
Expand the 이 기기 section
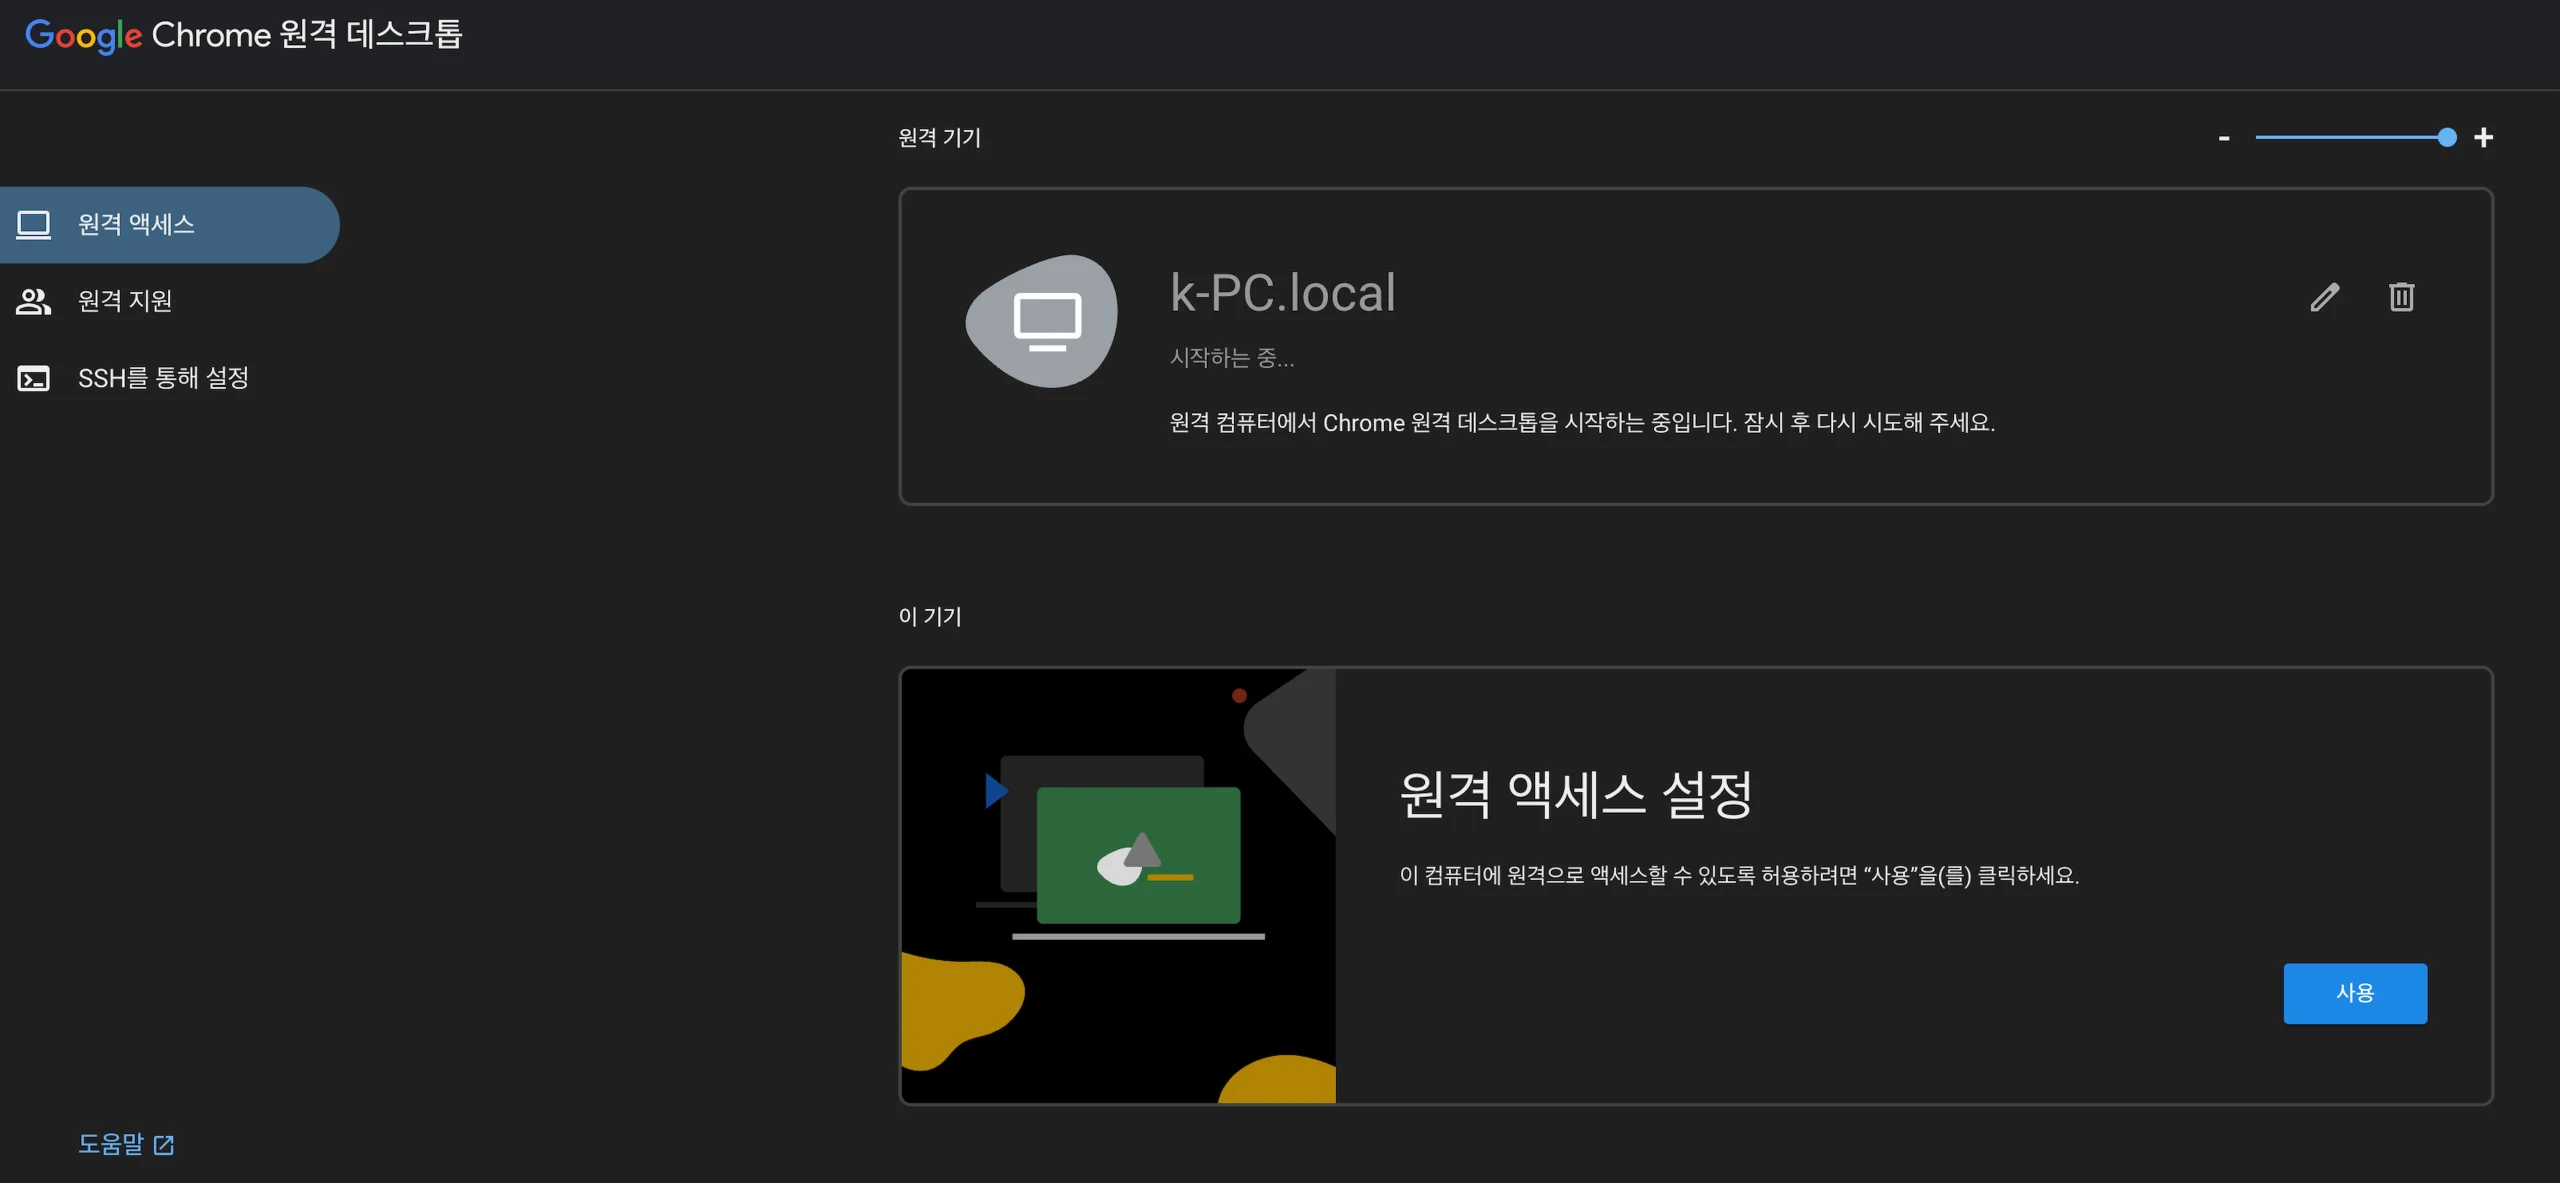pos(929,616)
